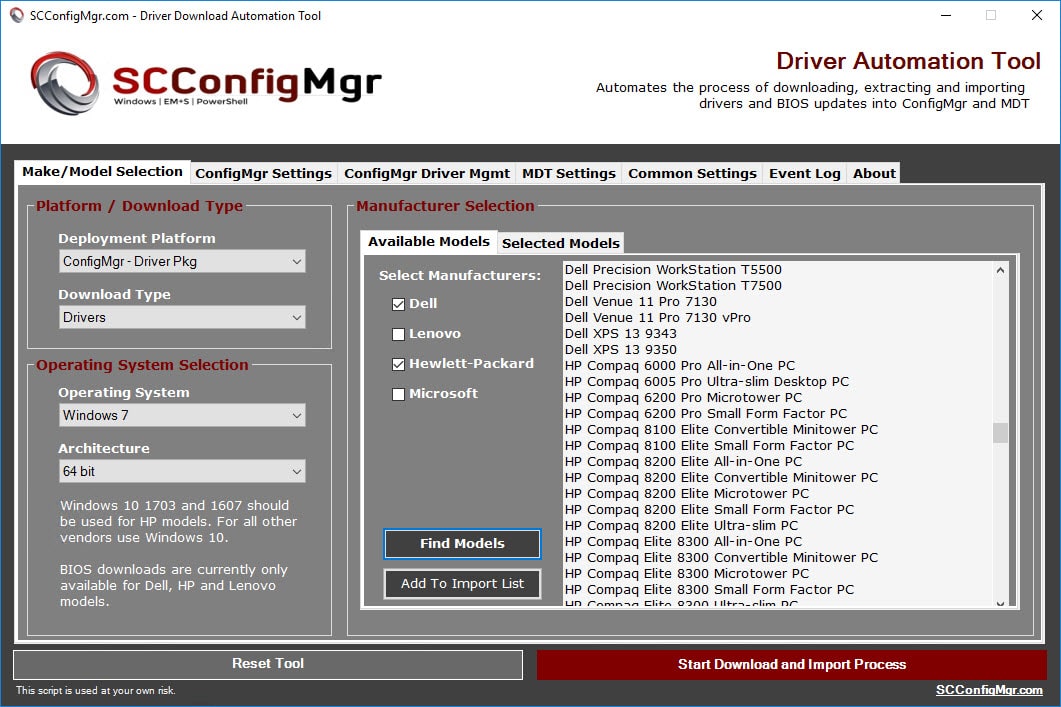Viewport: 1061px width, 707px height.
Task: Open the Operating System dropdown
Action: (x=182, y=415)
